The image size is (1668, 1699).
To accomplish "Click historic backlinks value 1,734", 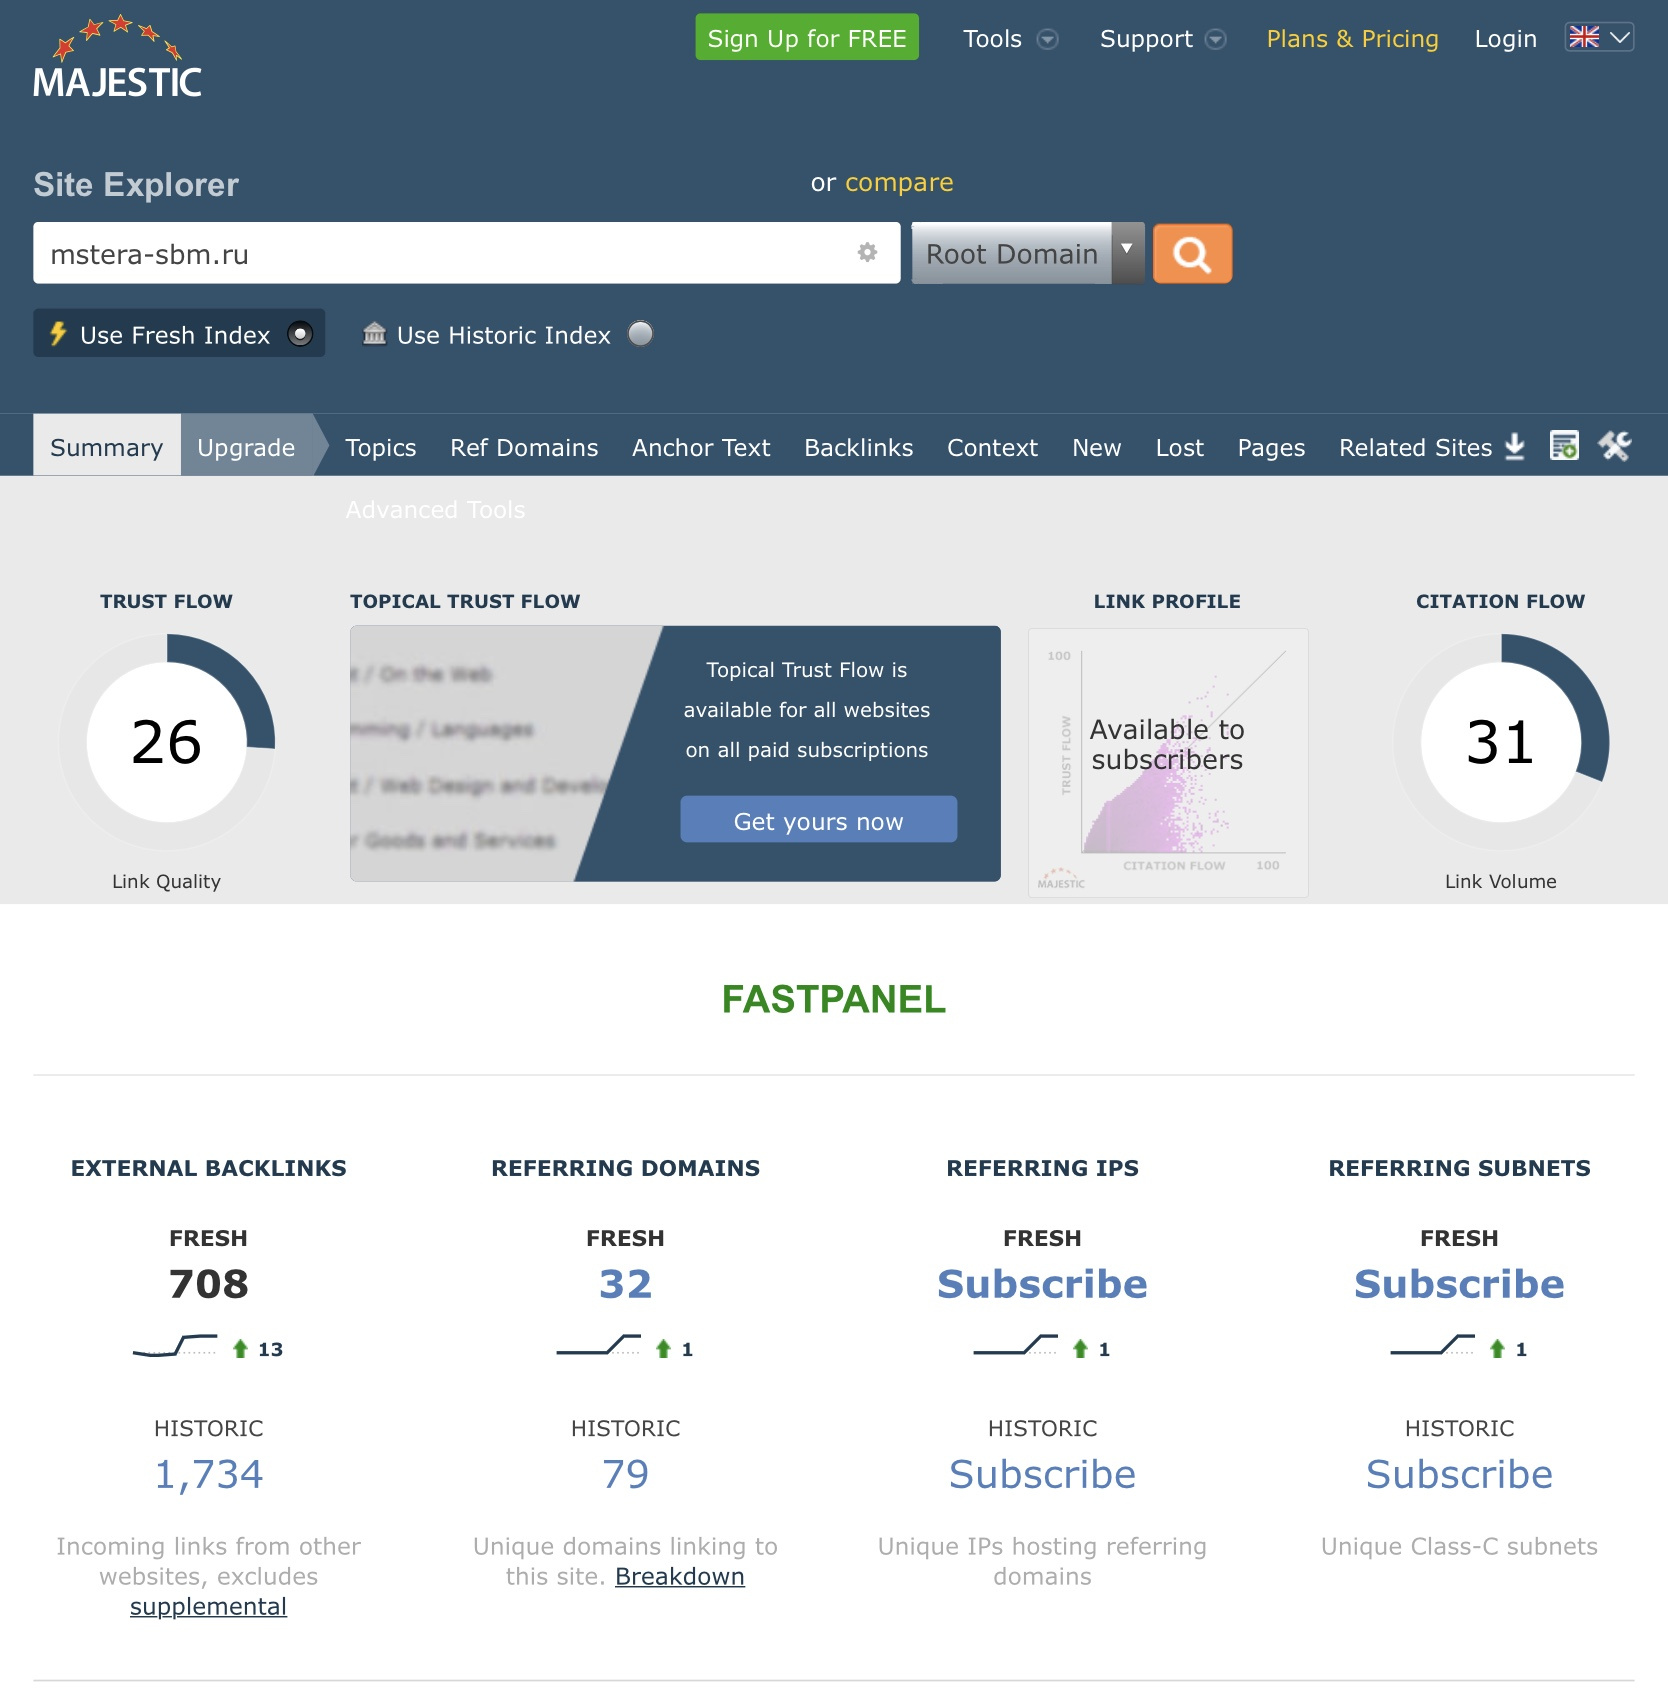I will [208, 1474].
